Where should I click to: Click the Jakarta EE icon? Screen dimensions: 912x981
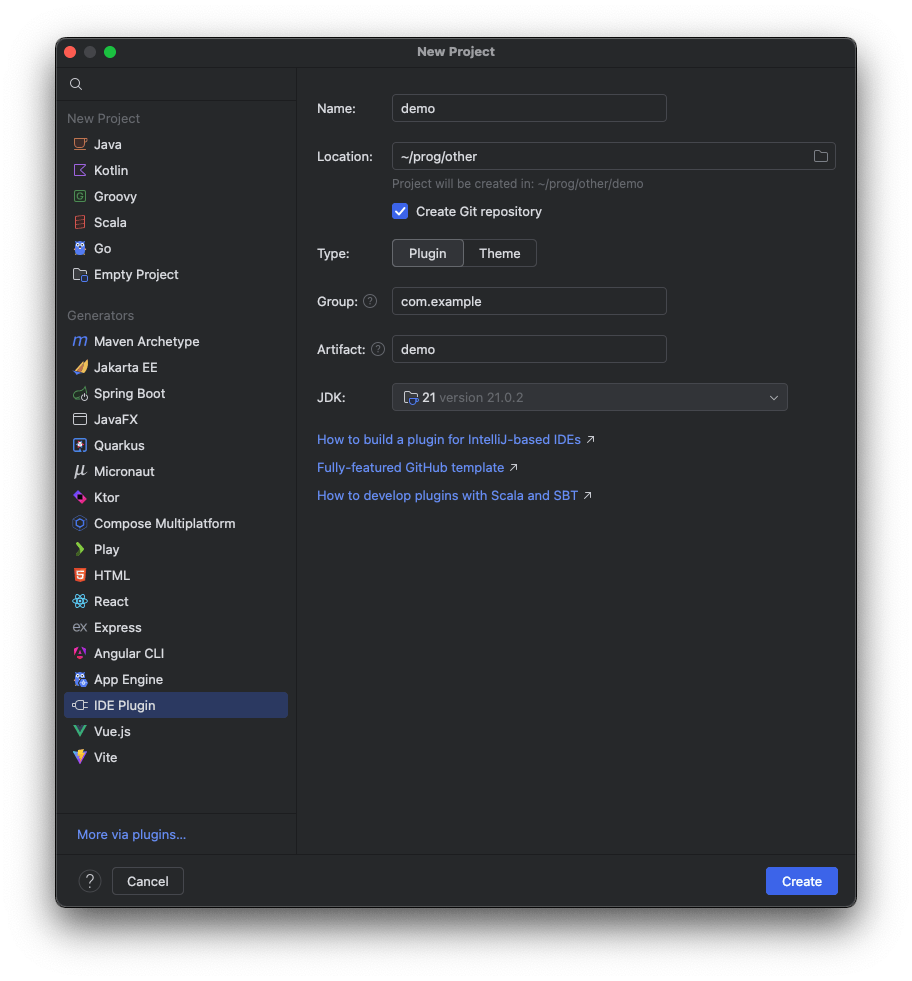[80, 367]
